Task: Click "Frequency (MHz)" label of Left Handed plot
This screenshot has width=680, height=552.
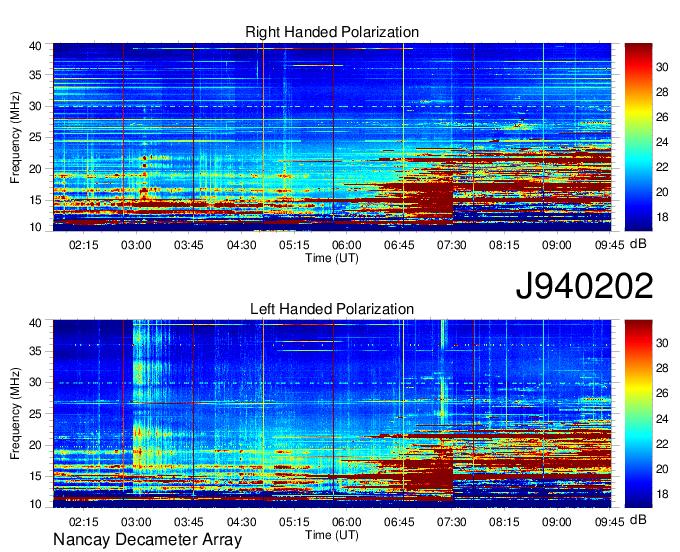Action: 15,414
